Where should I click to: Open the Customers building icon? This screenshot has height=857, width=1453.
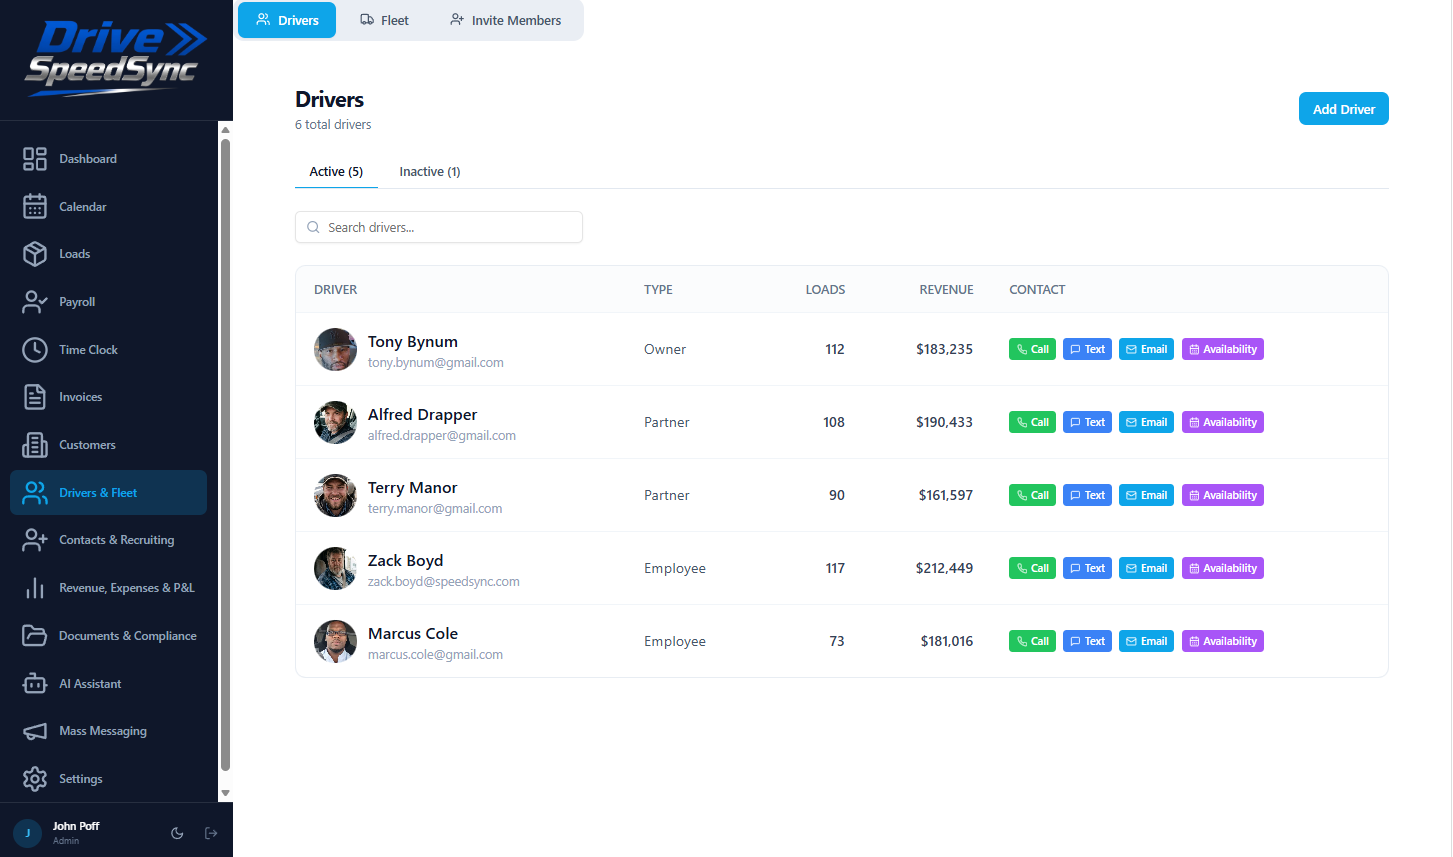pyautogui.click(x=35, y=445)
